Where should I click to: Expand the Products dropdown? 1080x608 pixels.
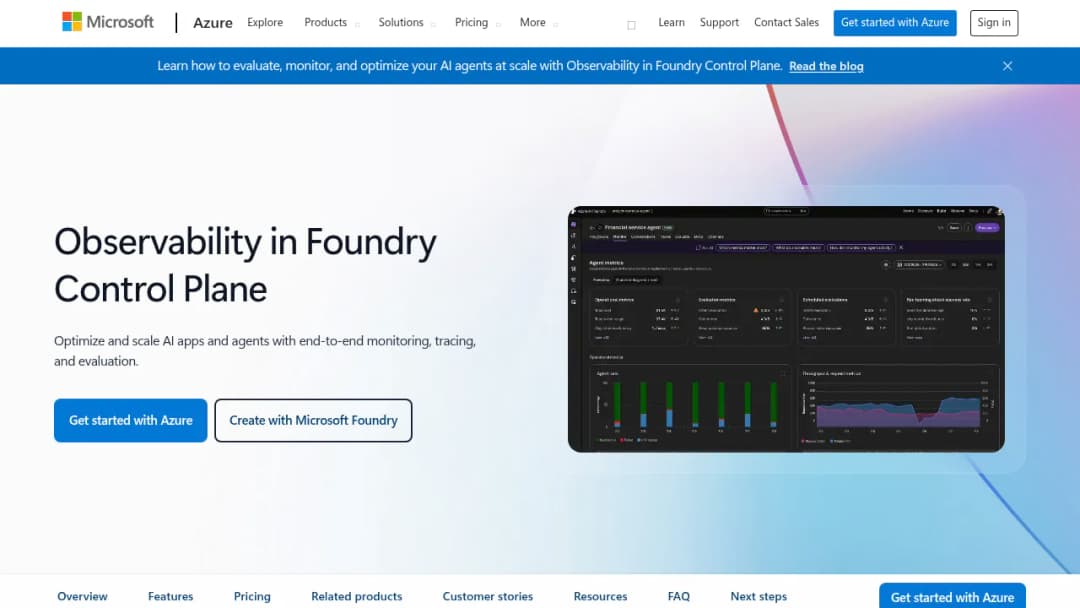pos(332,22)
